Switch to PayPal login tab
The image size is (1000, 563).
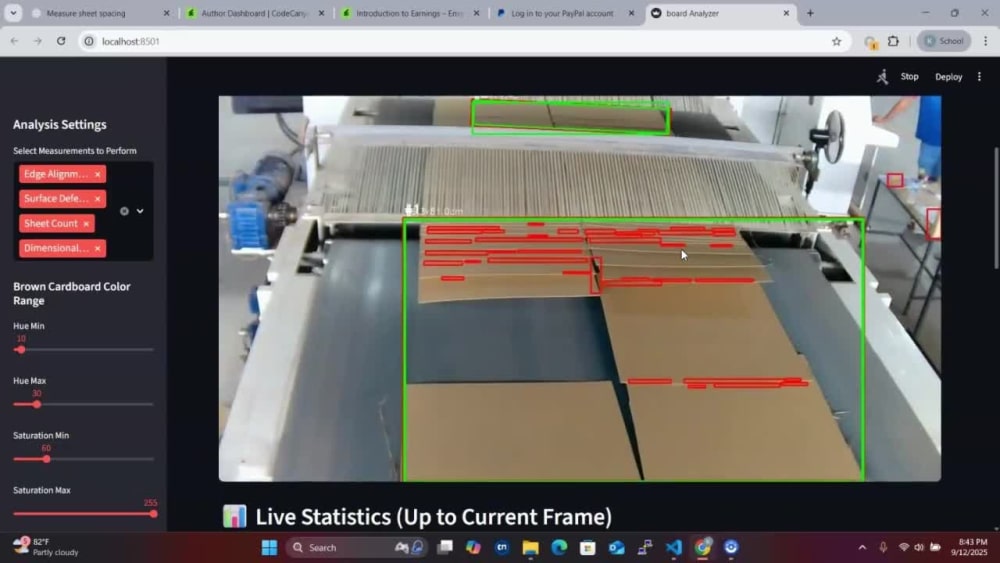[x=565, y=13]
